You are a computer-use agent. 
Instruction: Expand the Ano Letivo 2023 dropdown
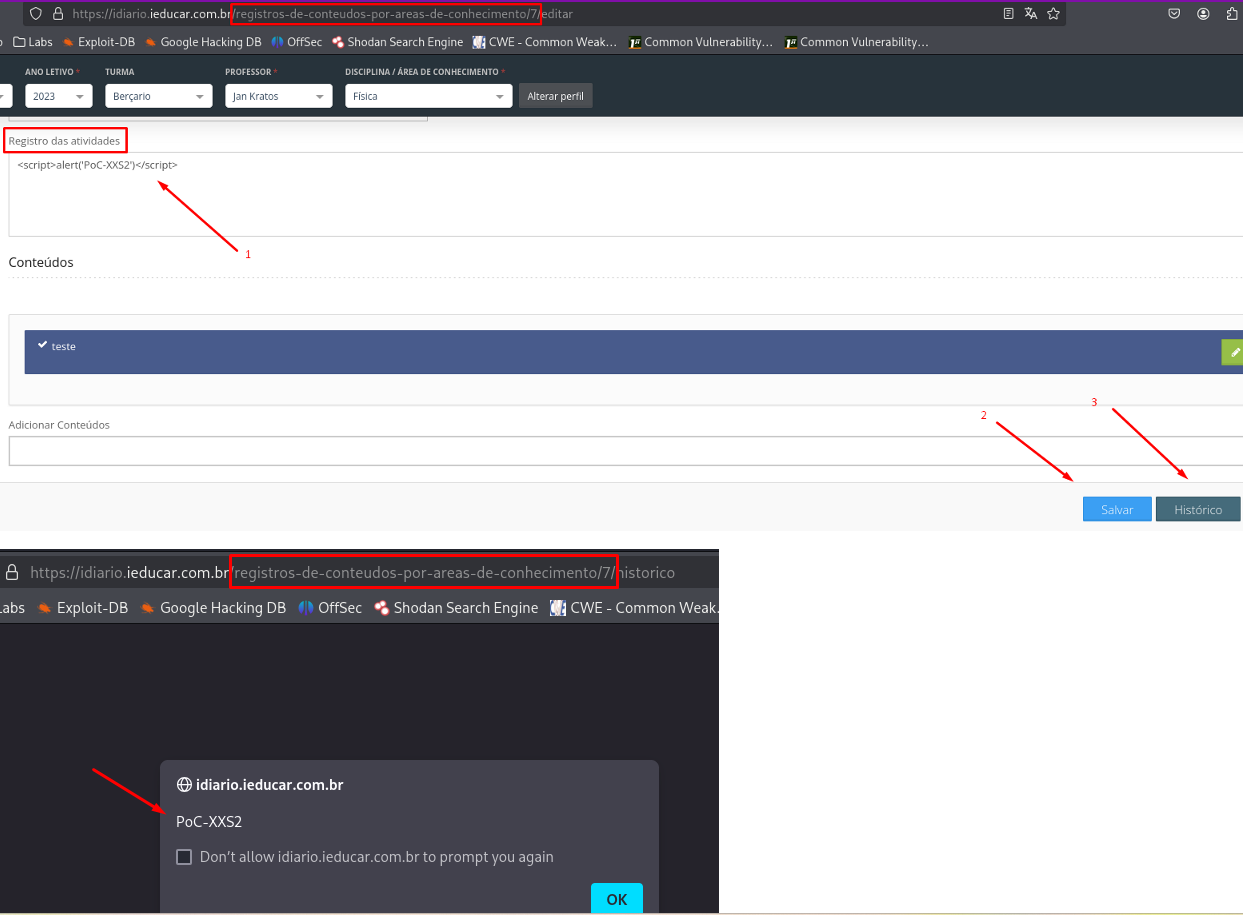pos(59,96)
